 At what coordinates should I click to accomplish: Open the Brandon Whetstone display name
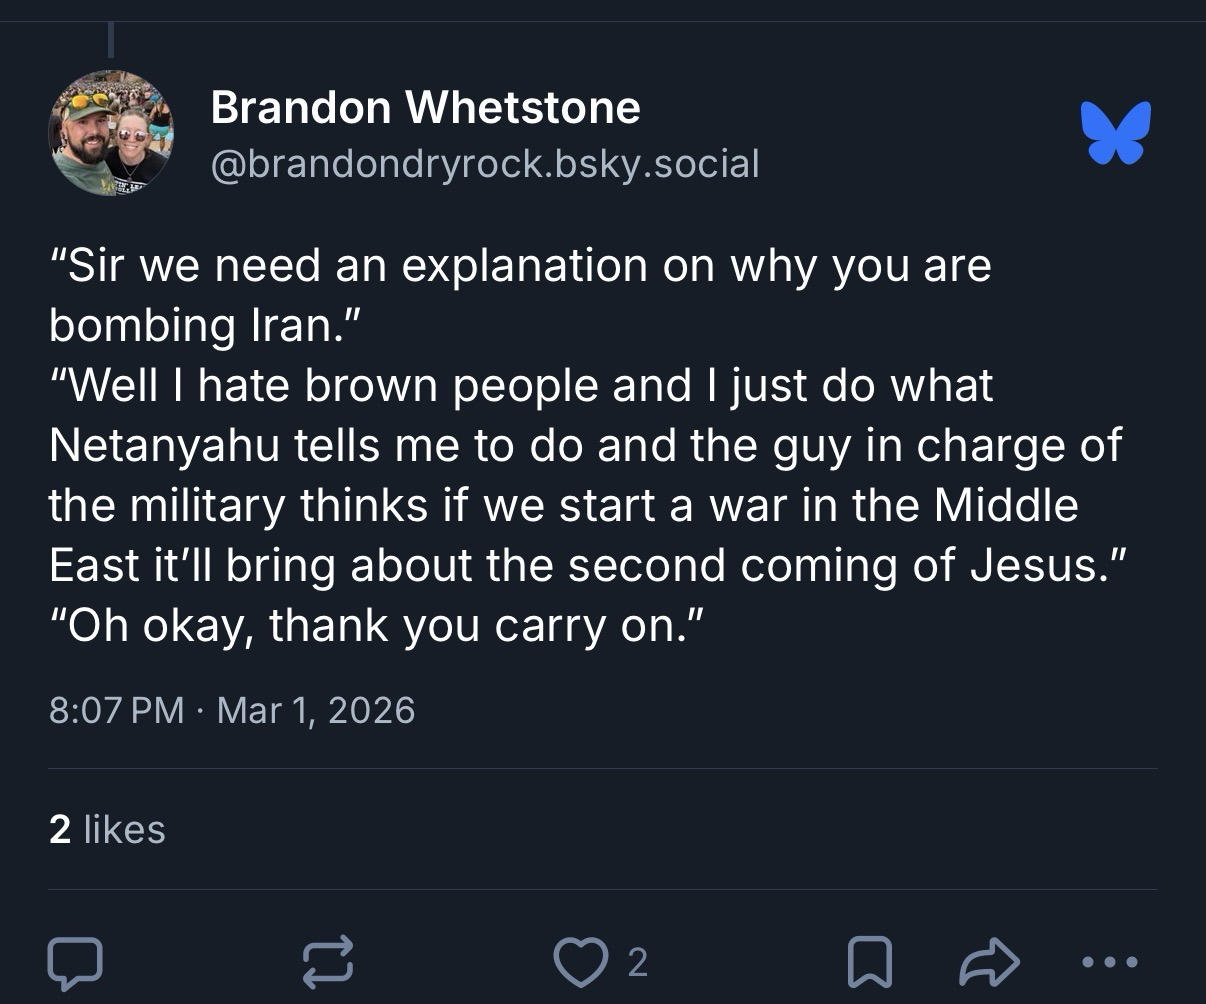tap(425, 107)
